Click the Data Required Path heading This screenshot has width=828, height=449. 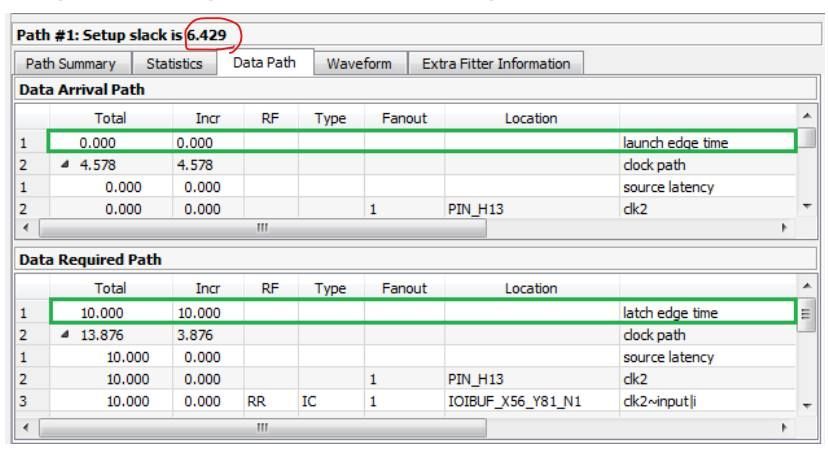[90, 259]
